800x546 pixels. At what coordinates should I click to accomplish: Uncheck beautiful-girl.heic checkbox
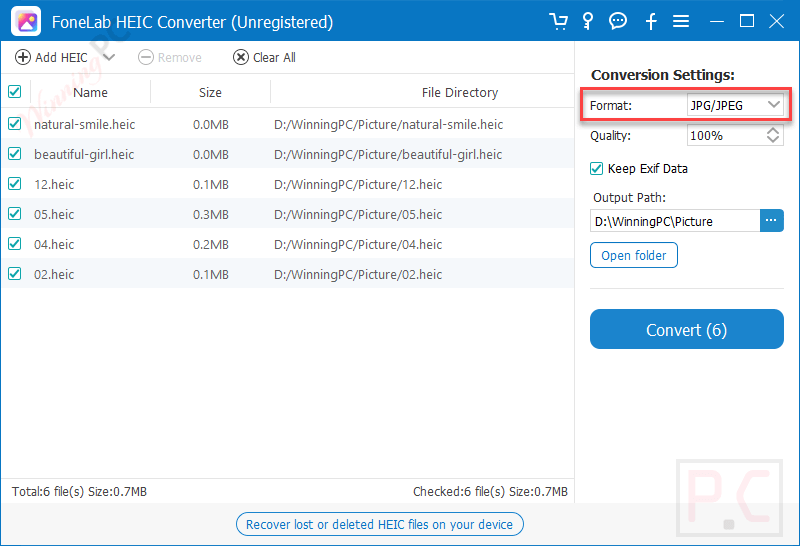click(15, 154)
